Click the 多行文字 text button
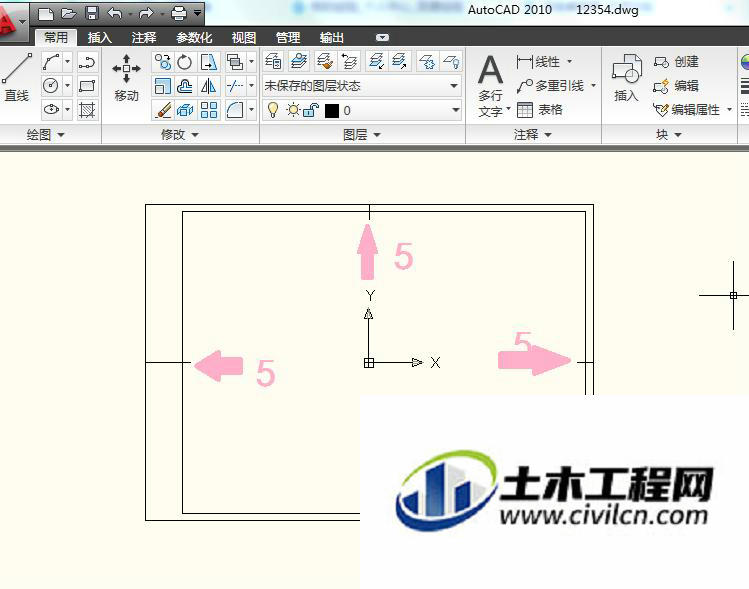Viewport: 749px width, 589px height. click(x=492, y=85)
